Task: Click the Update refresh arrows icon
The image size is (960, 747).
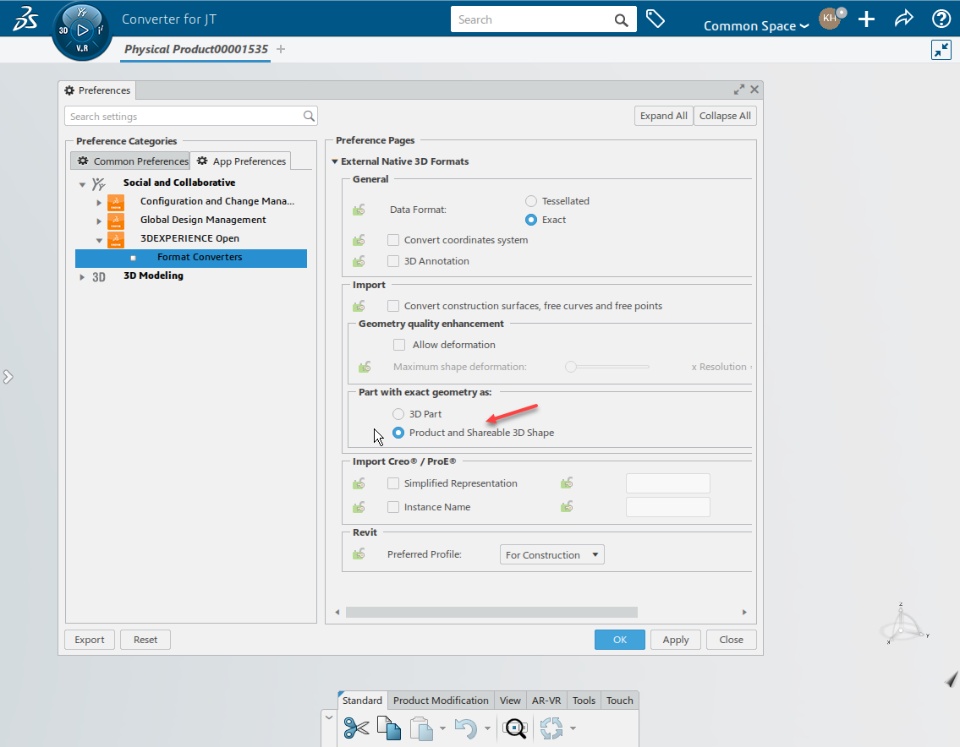Action: (551, 728)
